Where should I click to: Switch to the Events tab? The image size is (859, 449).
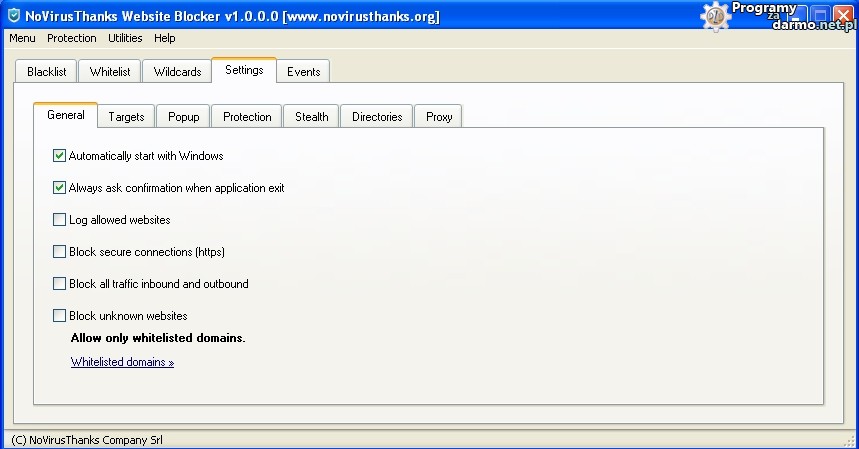303,72
